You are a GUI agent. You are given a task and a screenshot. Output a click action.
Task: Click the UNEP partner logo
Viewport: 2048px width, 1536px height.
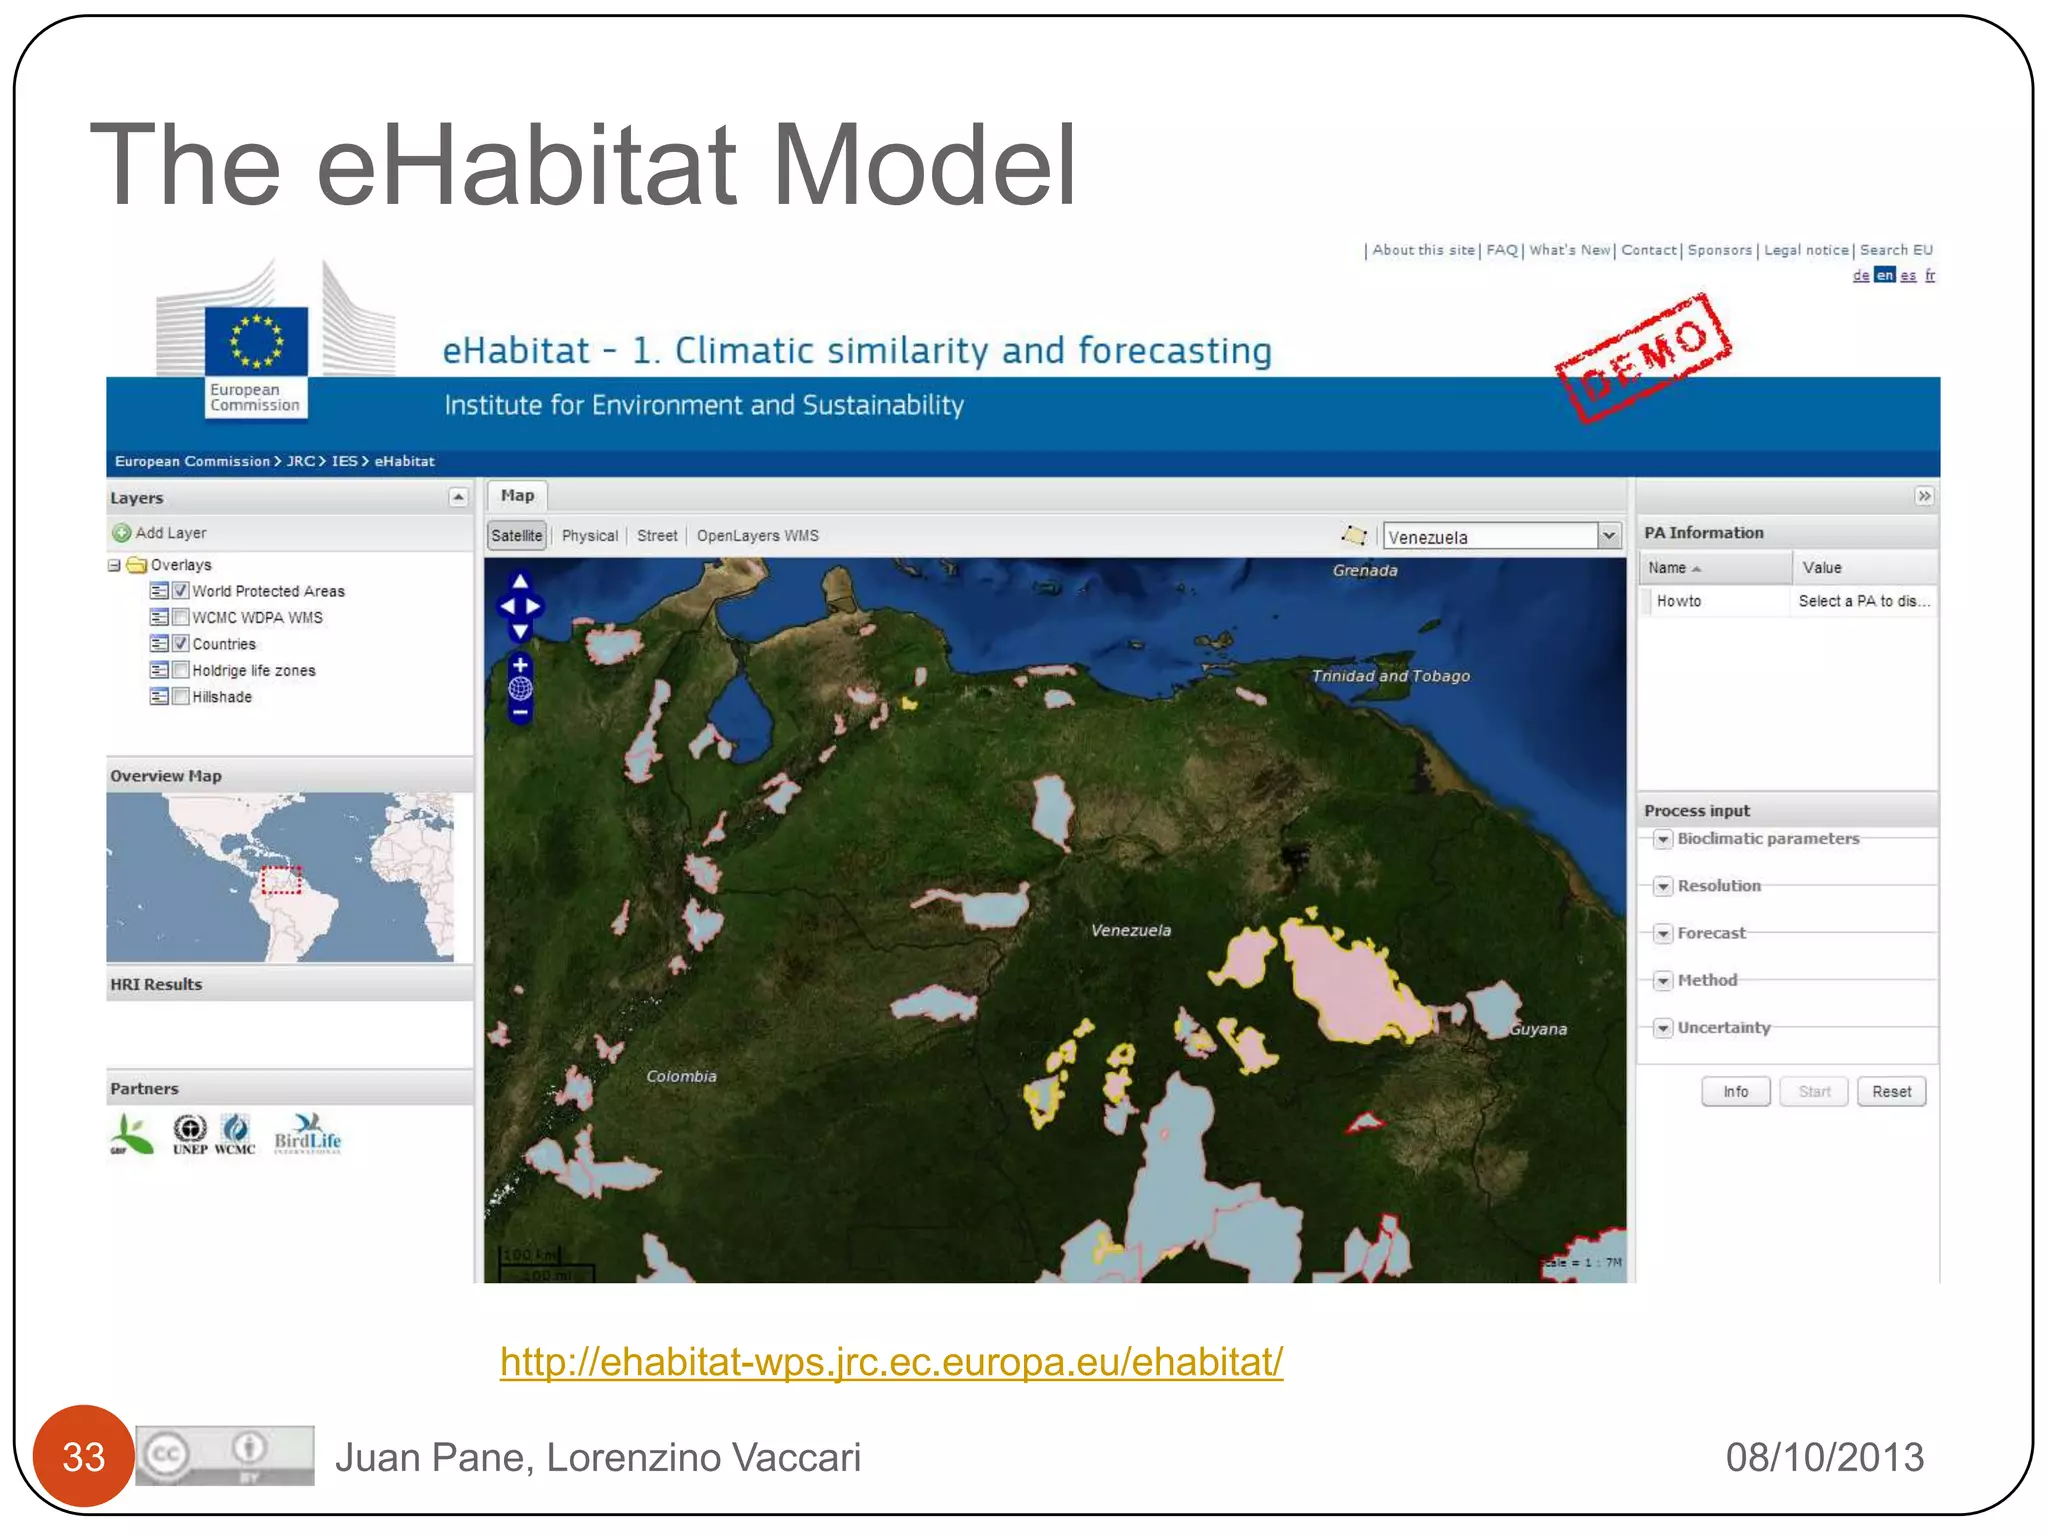(190, 1135)
